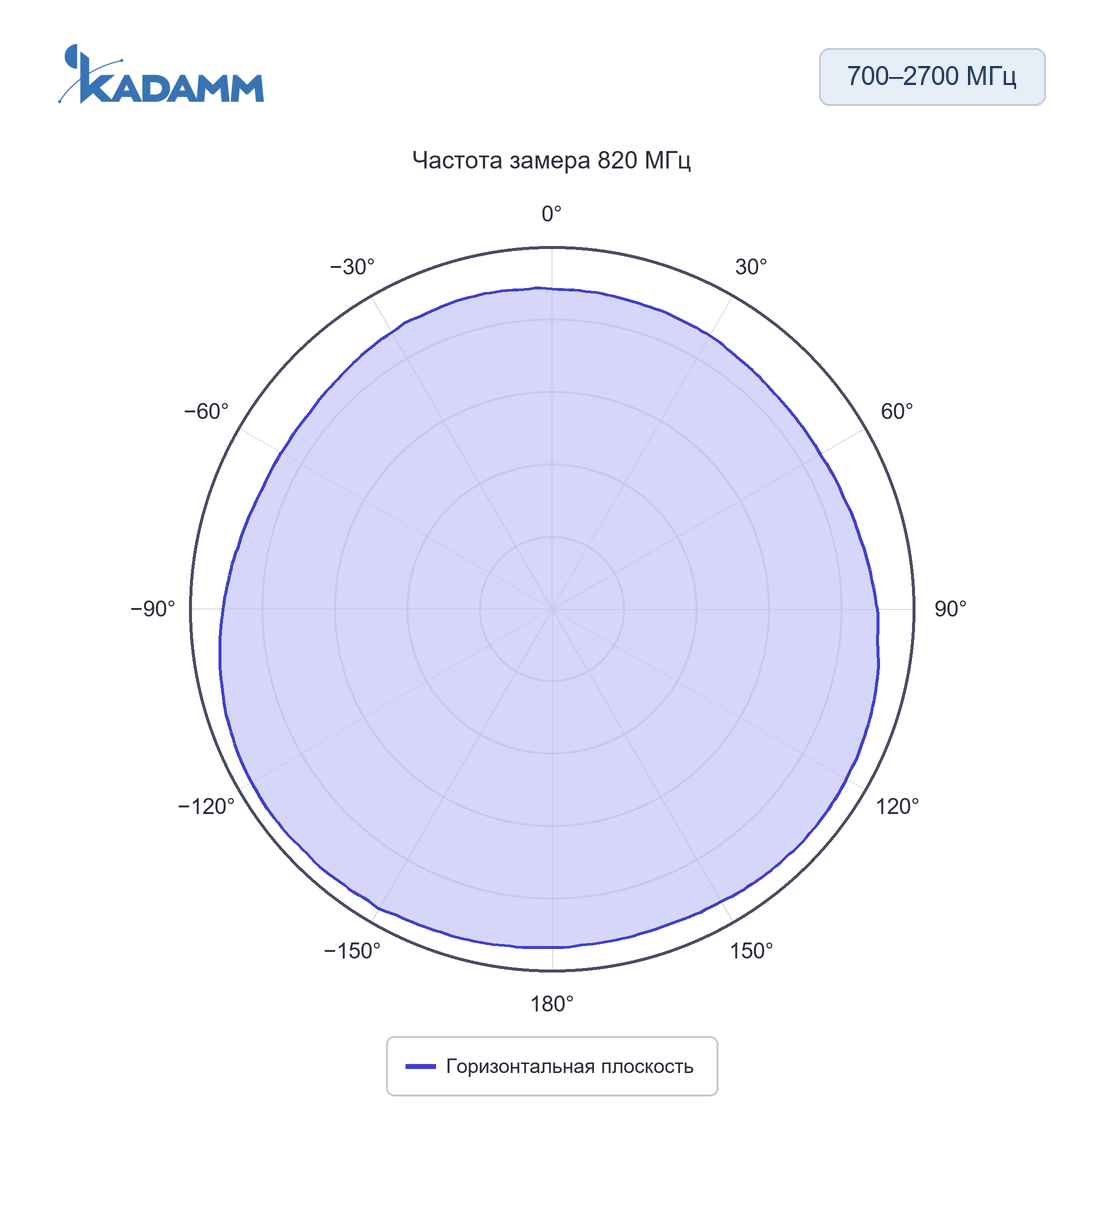1104x1211 pixels.
Task: Click the −150° angle label
Action: 352,951
